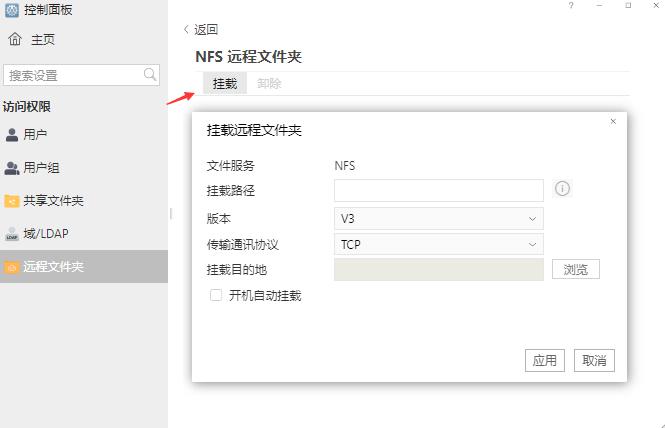Open 共享文件夹 via its folder icon
This screenshot has height=428, width=665.
pyautogui.click(x=12, y=201)
